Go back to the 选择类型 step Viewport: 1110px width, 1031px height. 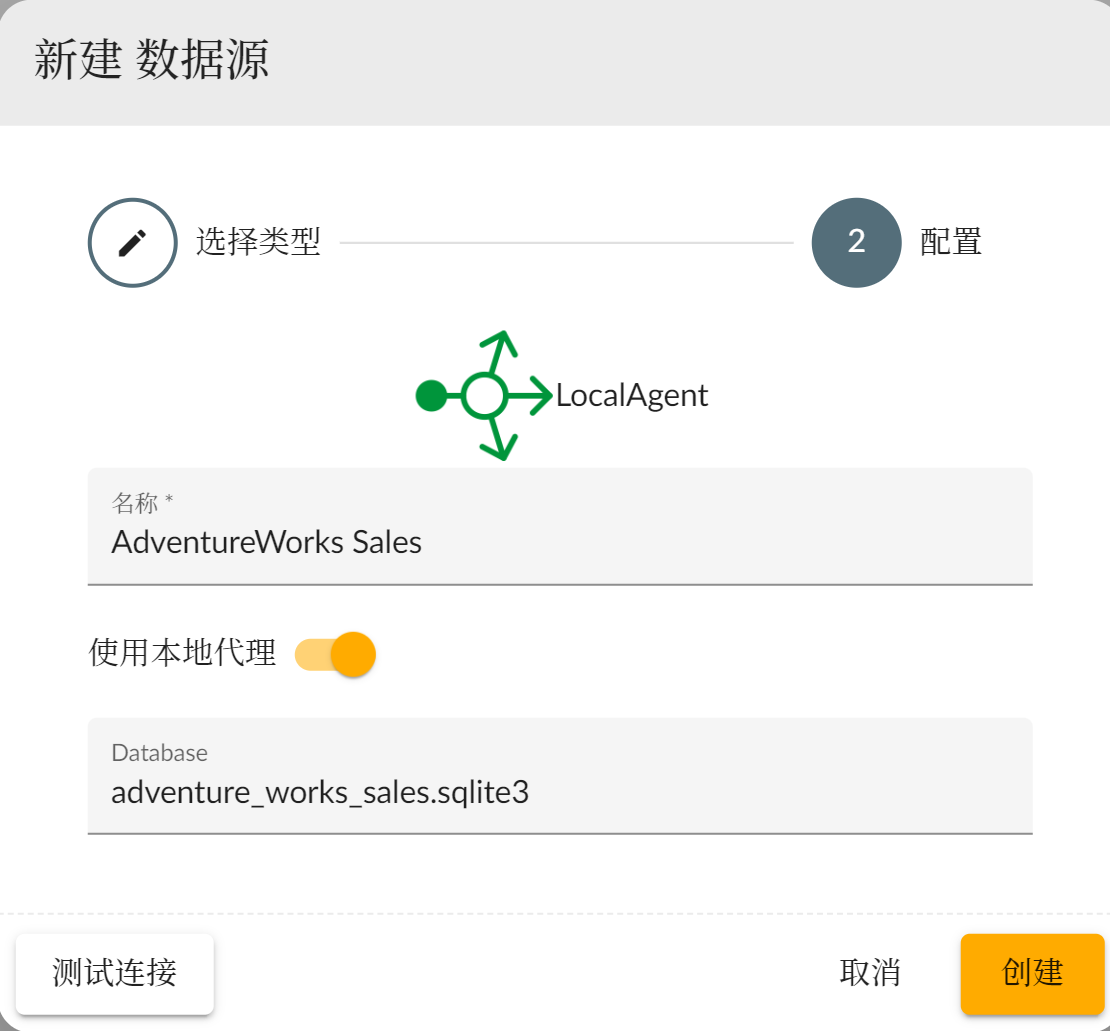(258, 243)
